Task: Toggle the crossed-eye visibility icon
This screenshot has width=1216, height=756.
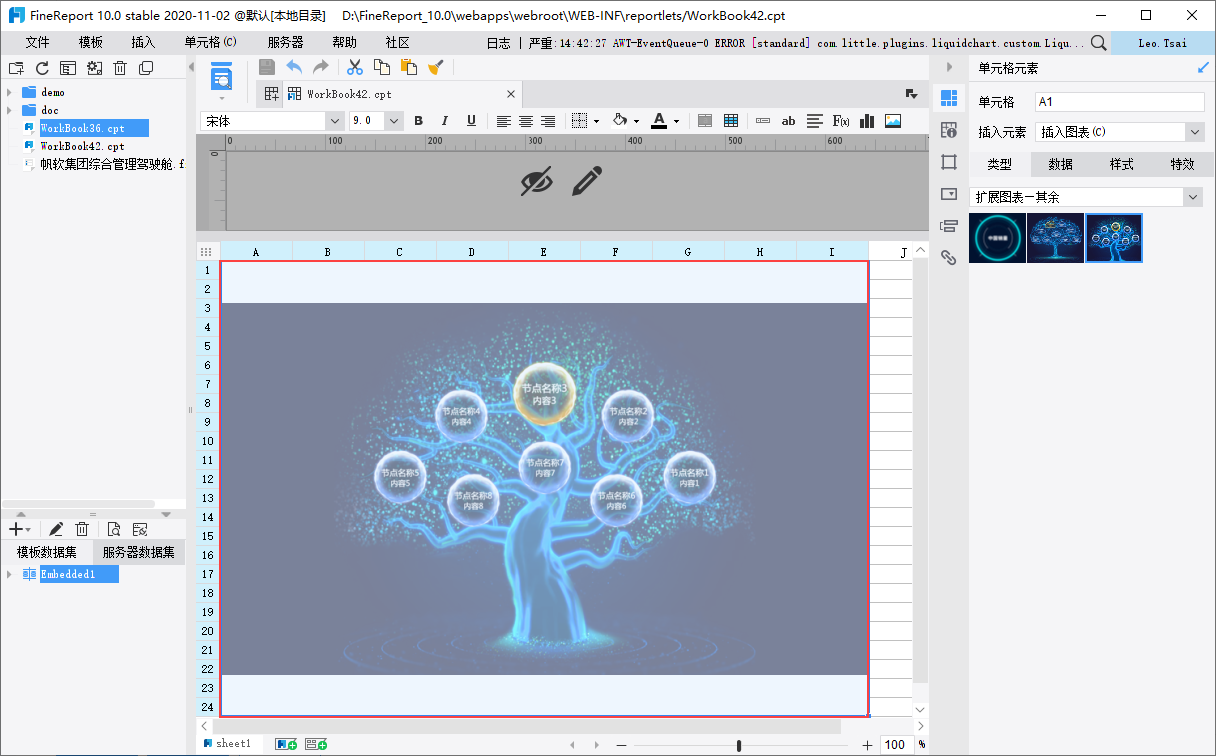Action: (x=537, y=181)
